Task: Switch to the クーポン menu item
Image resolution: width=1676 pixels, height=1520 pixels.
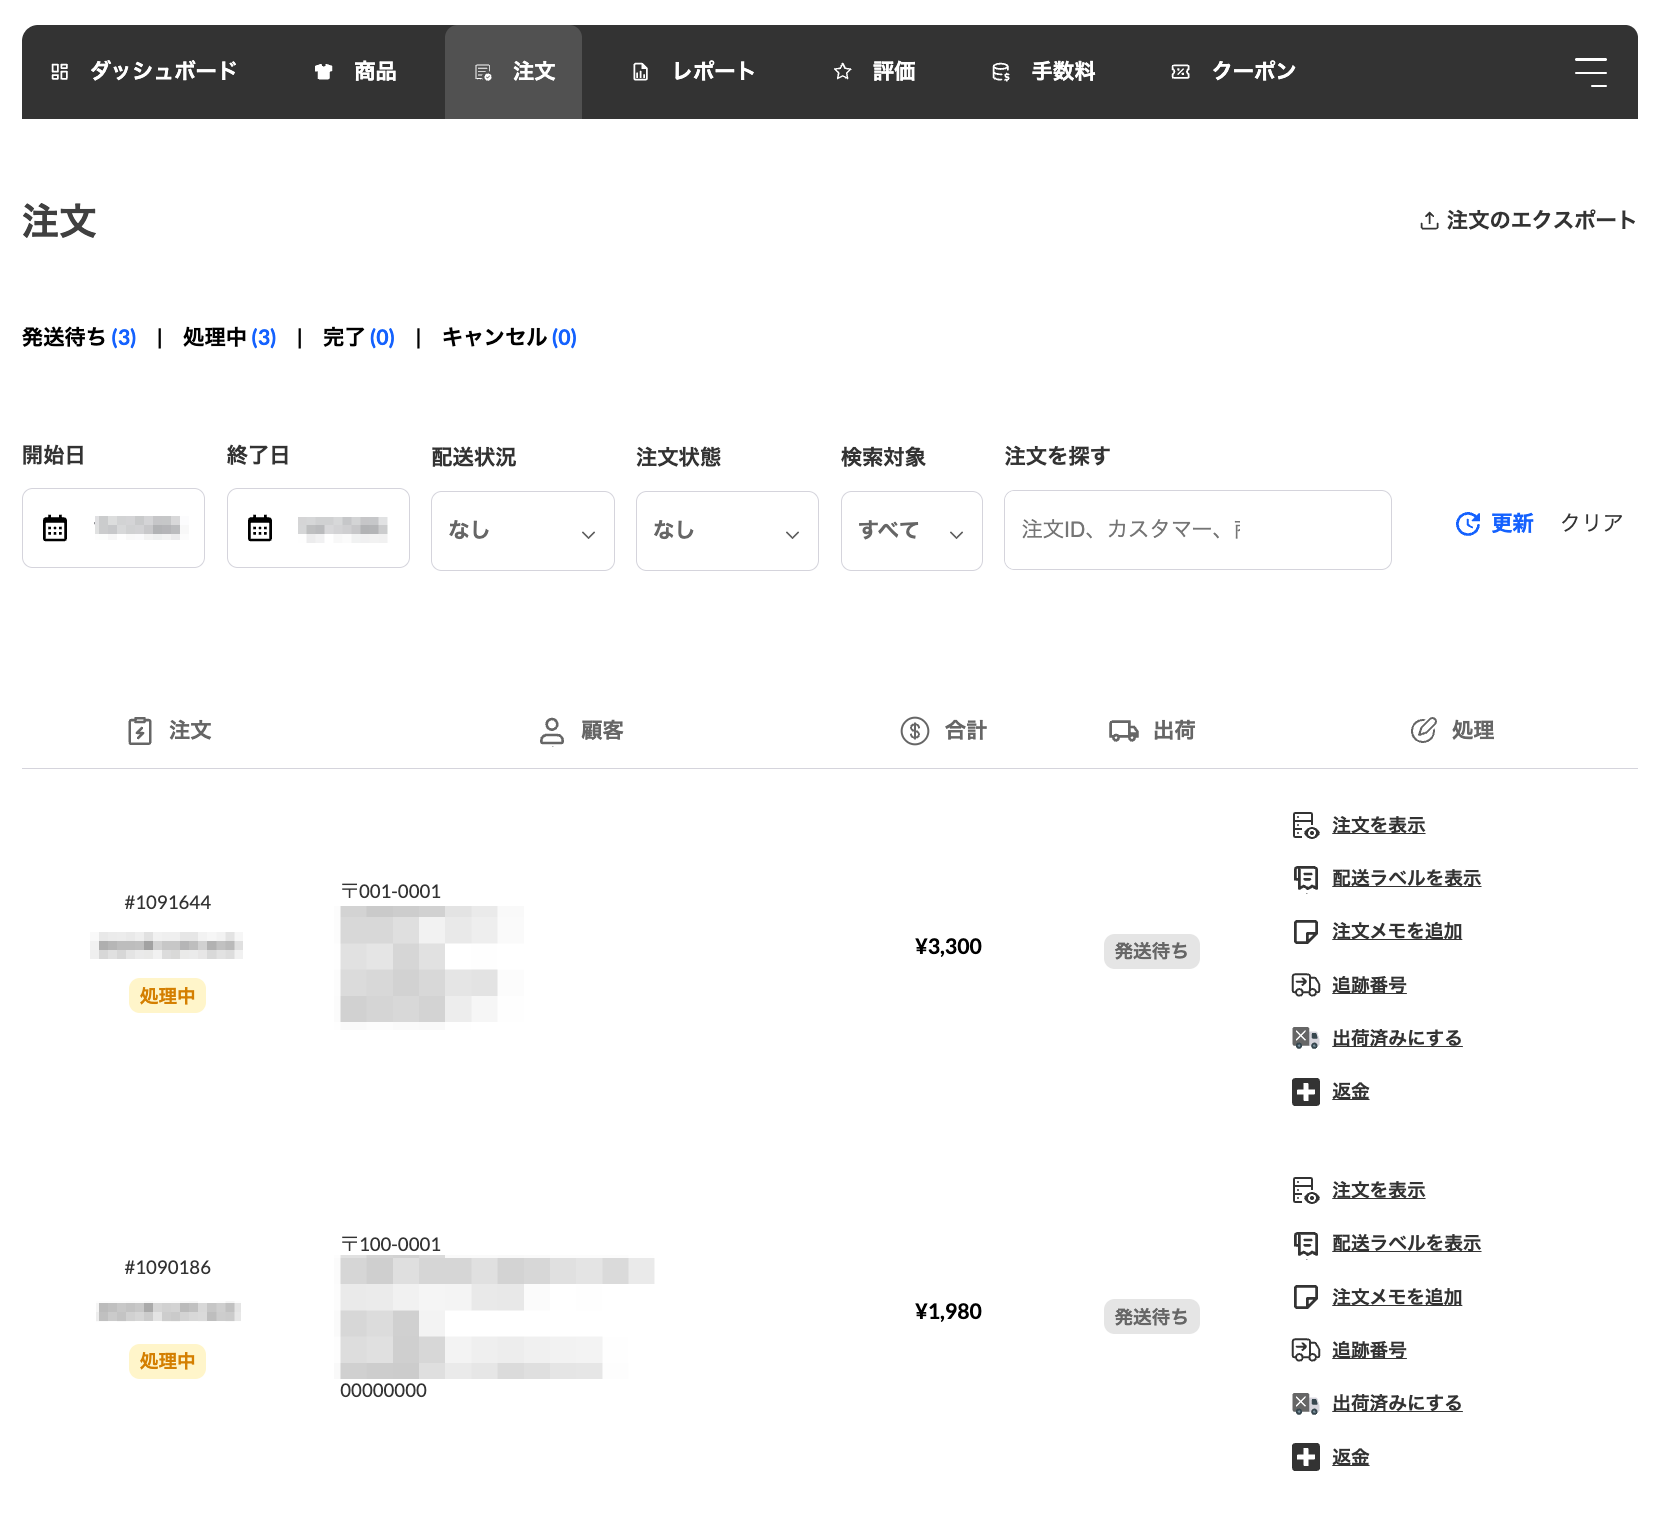Action: point(1234,72)
